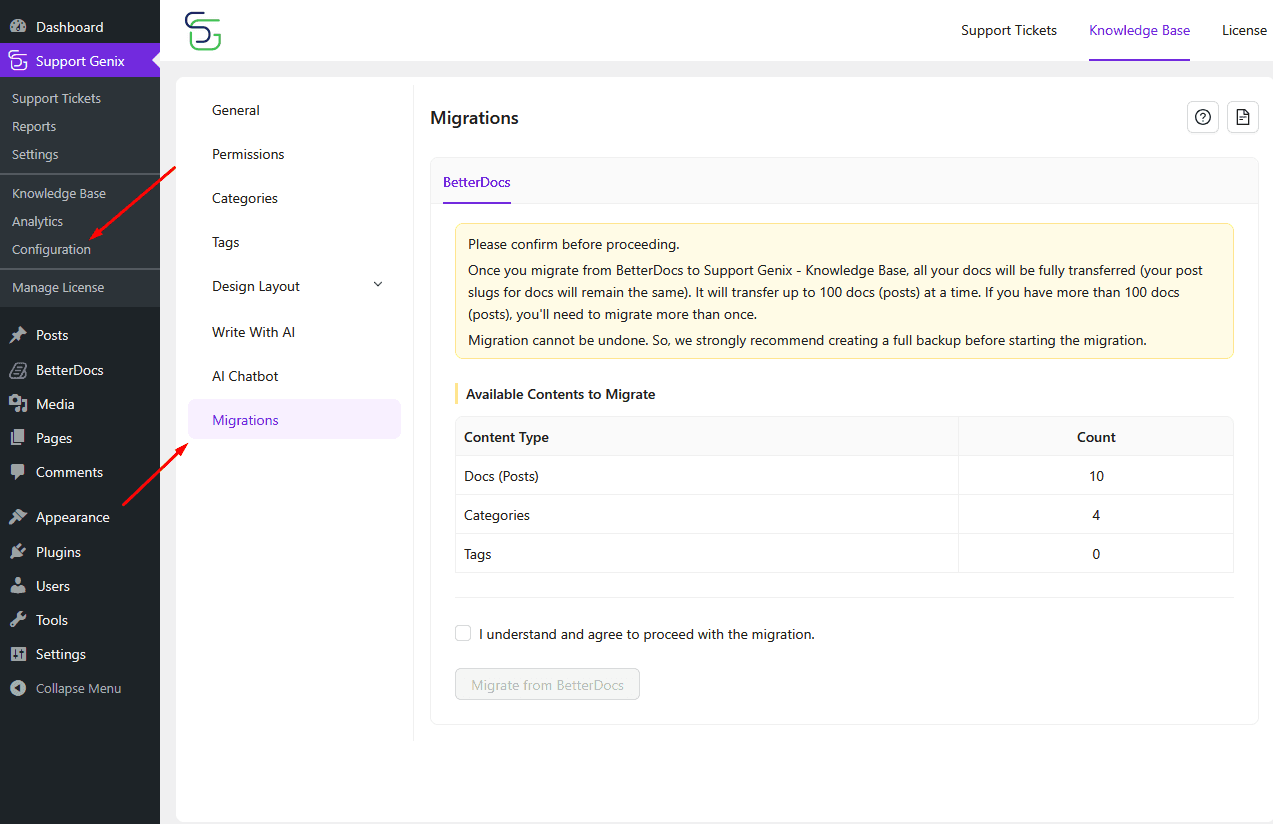The height and width of the screenshot is (824, 1273).
Task: Click the Categories row in contents table
Action: tap(844, 515)
